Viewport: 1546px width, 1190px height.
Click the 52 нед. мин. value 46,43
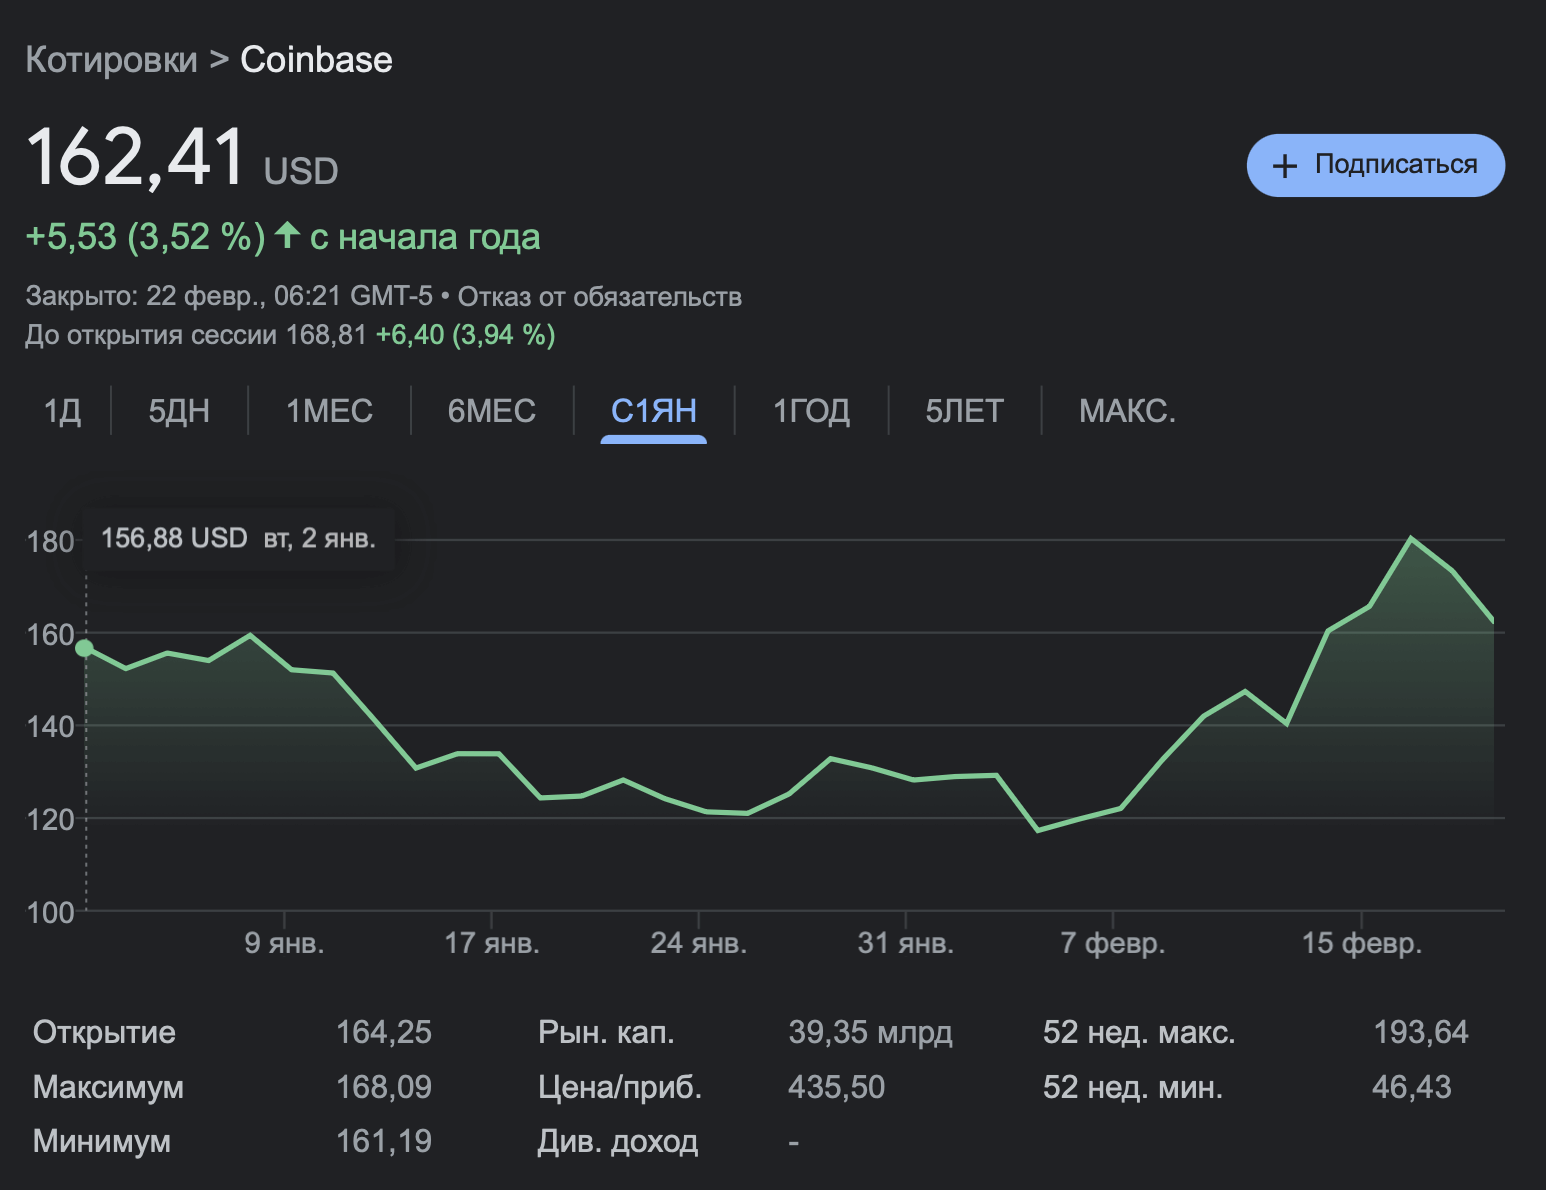[1411, 1087]
